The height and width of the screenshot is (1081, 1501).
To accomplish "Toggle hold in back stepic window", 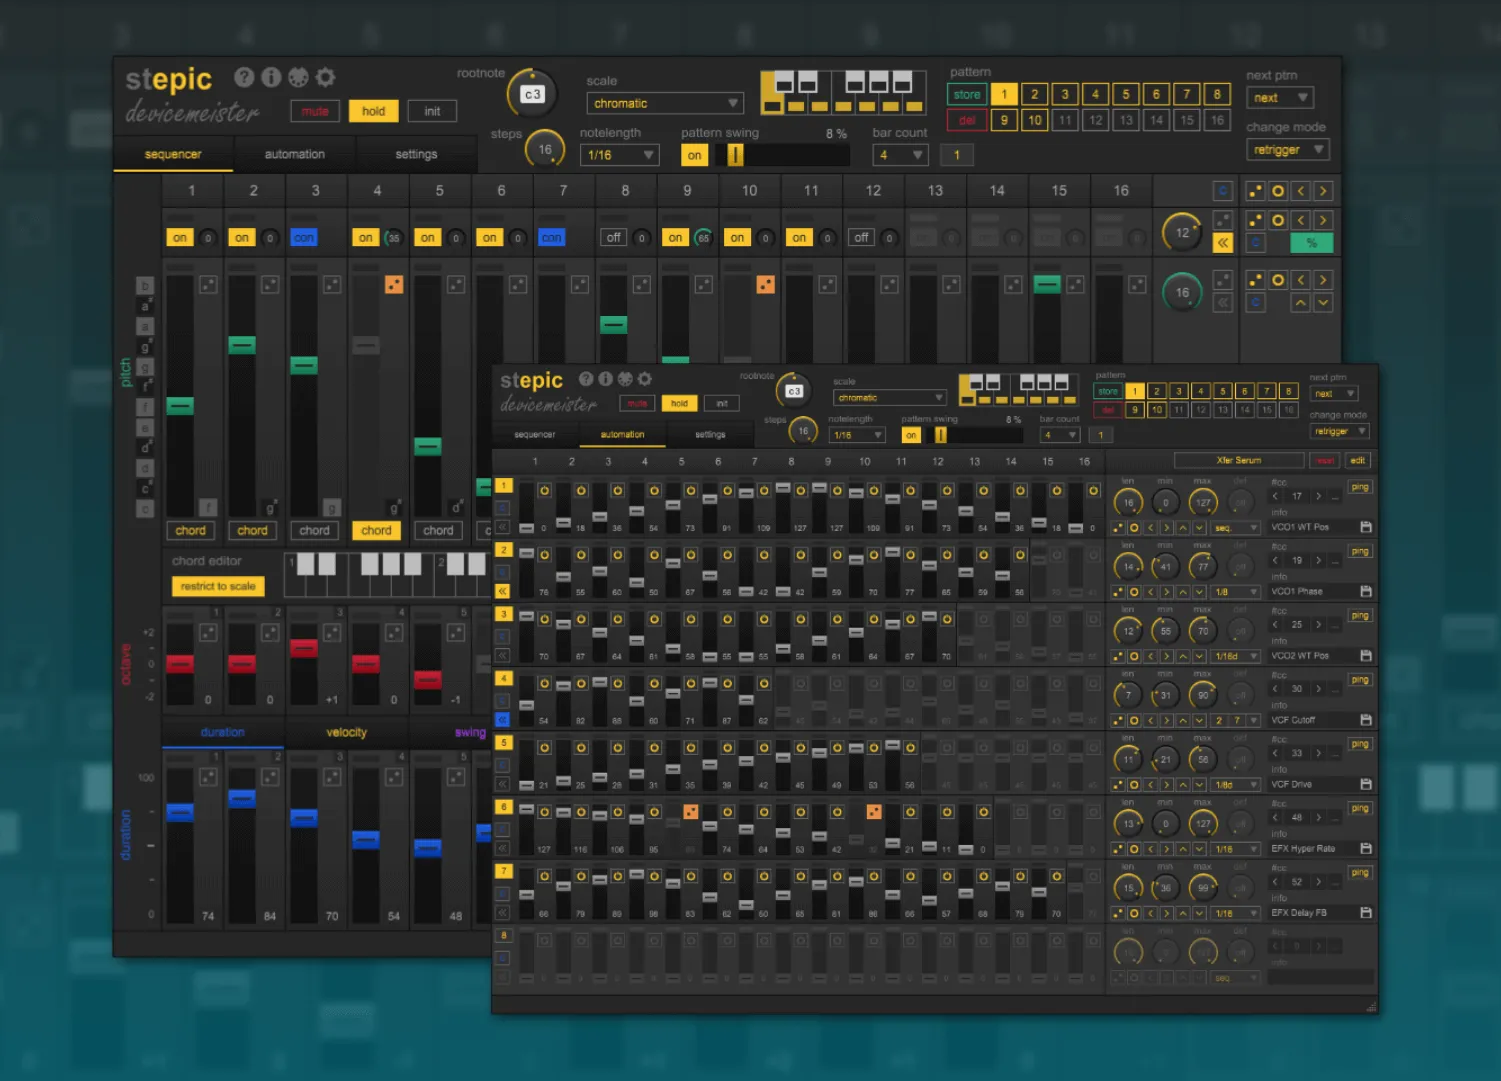I will coord(373,111).
